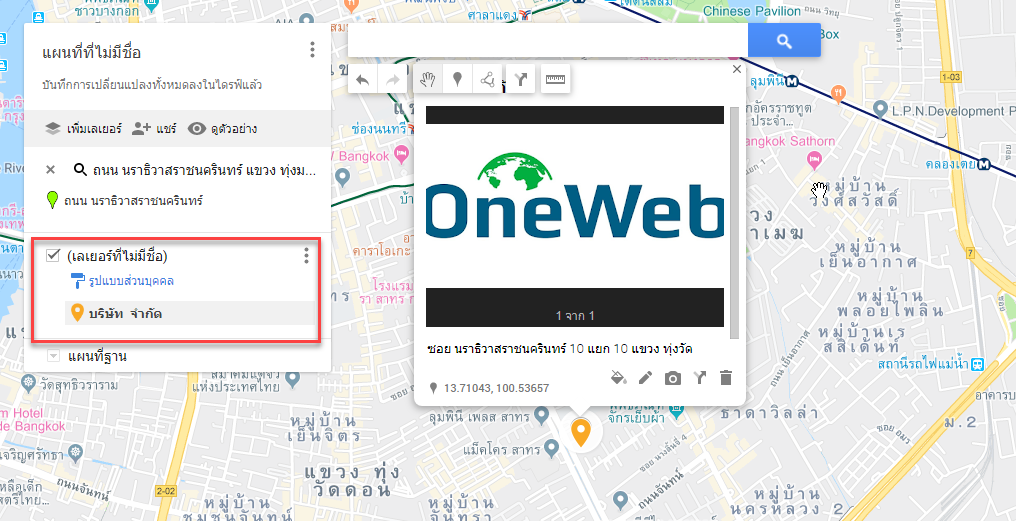
Task: Get directions to this marker
Action: pos(700,377)
